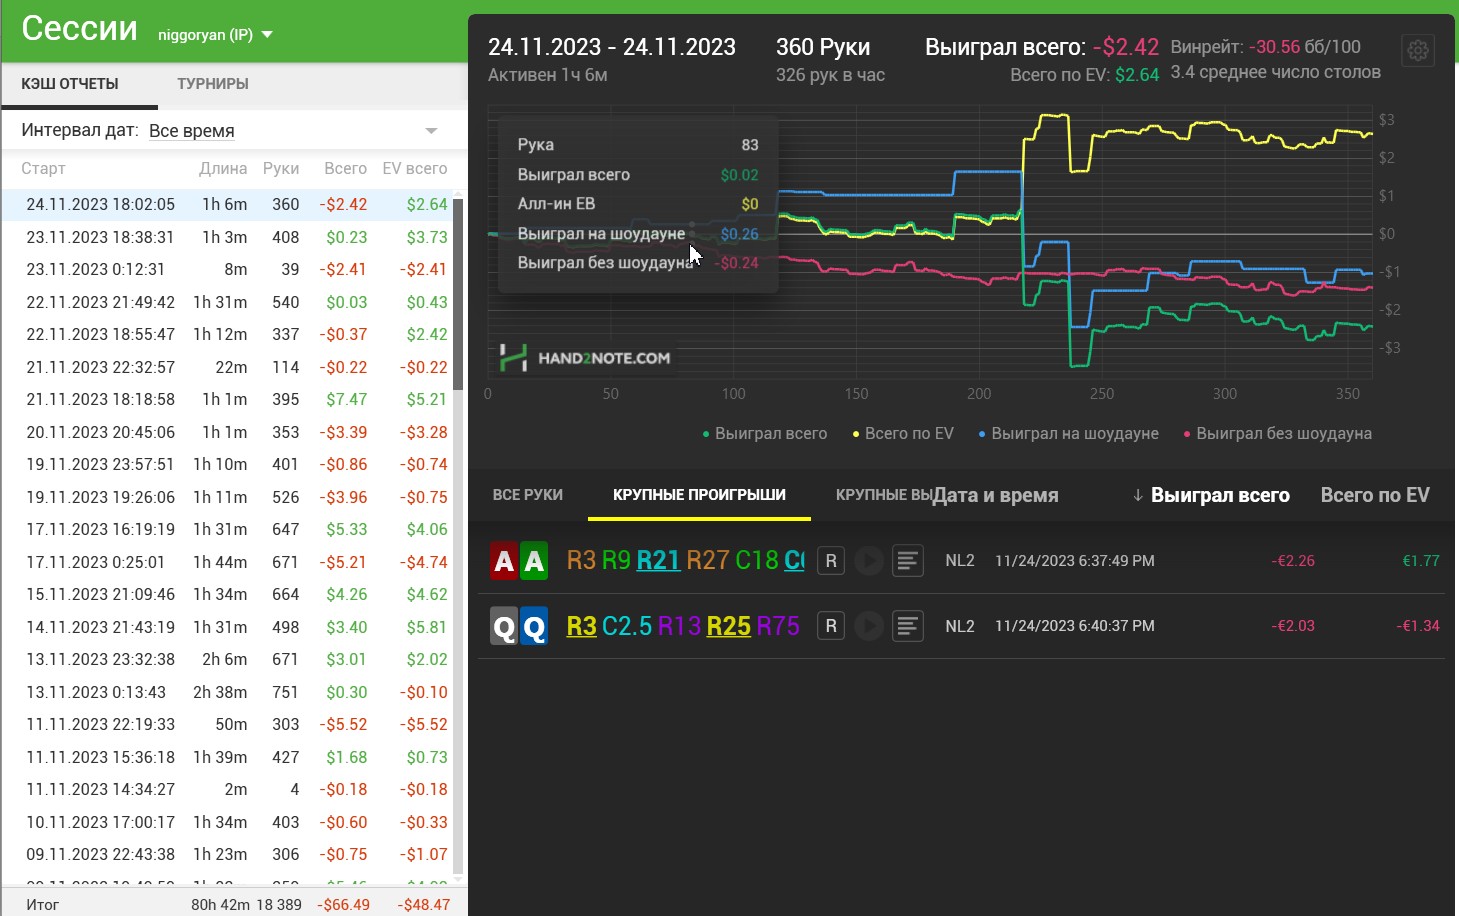Click the AA hand time 11/24/2023 6:37:49 PM
Viewport: 1459px width, 916px height.
pyautogui.click(x=1075, y=561)
